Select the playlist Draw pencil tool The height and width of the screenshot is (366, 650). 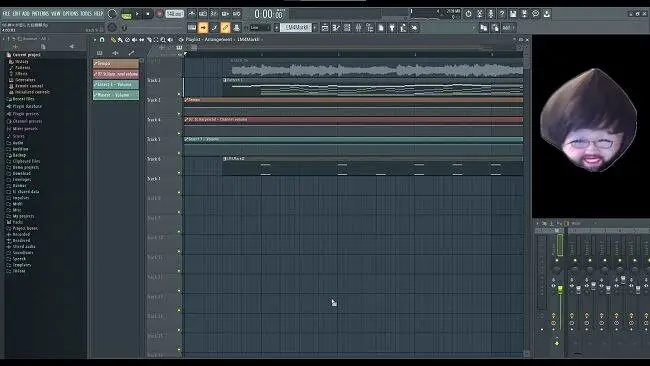click(113, 40)
